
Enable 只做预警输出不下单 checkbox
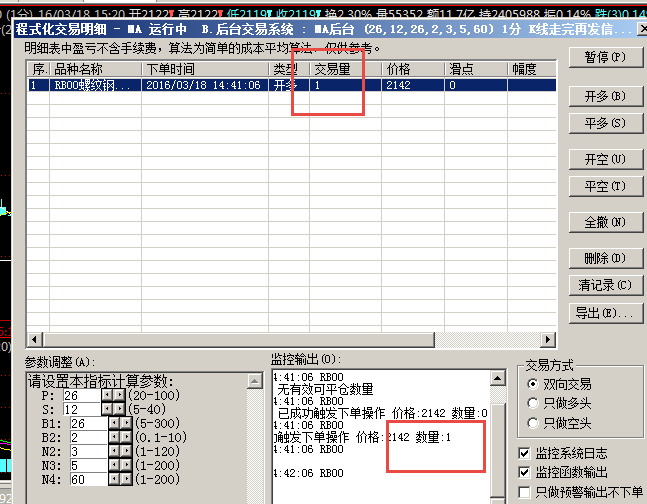[x=526, y=492]
